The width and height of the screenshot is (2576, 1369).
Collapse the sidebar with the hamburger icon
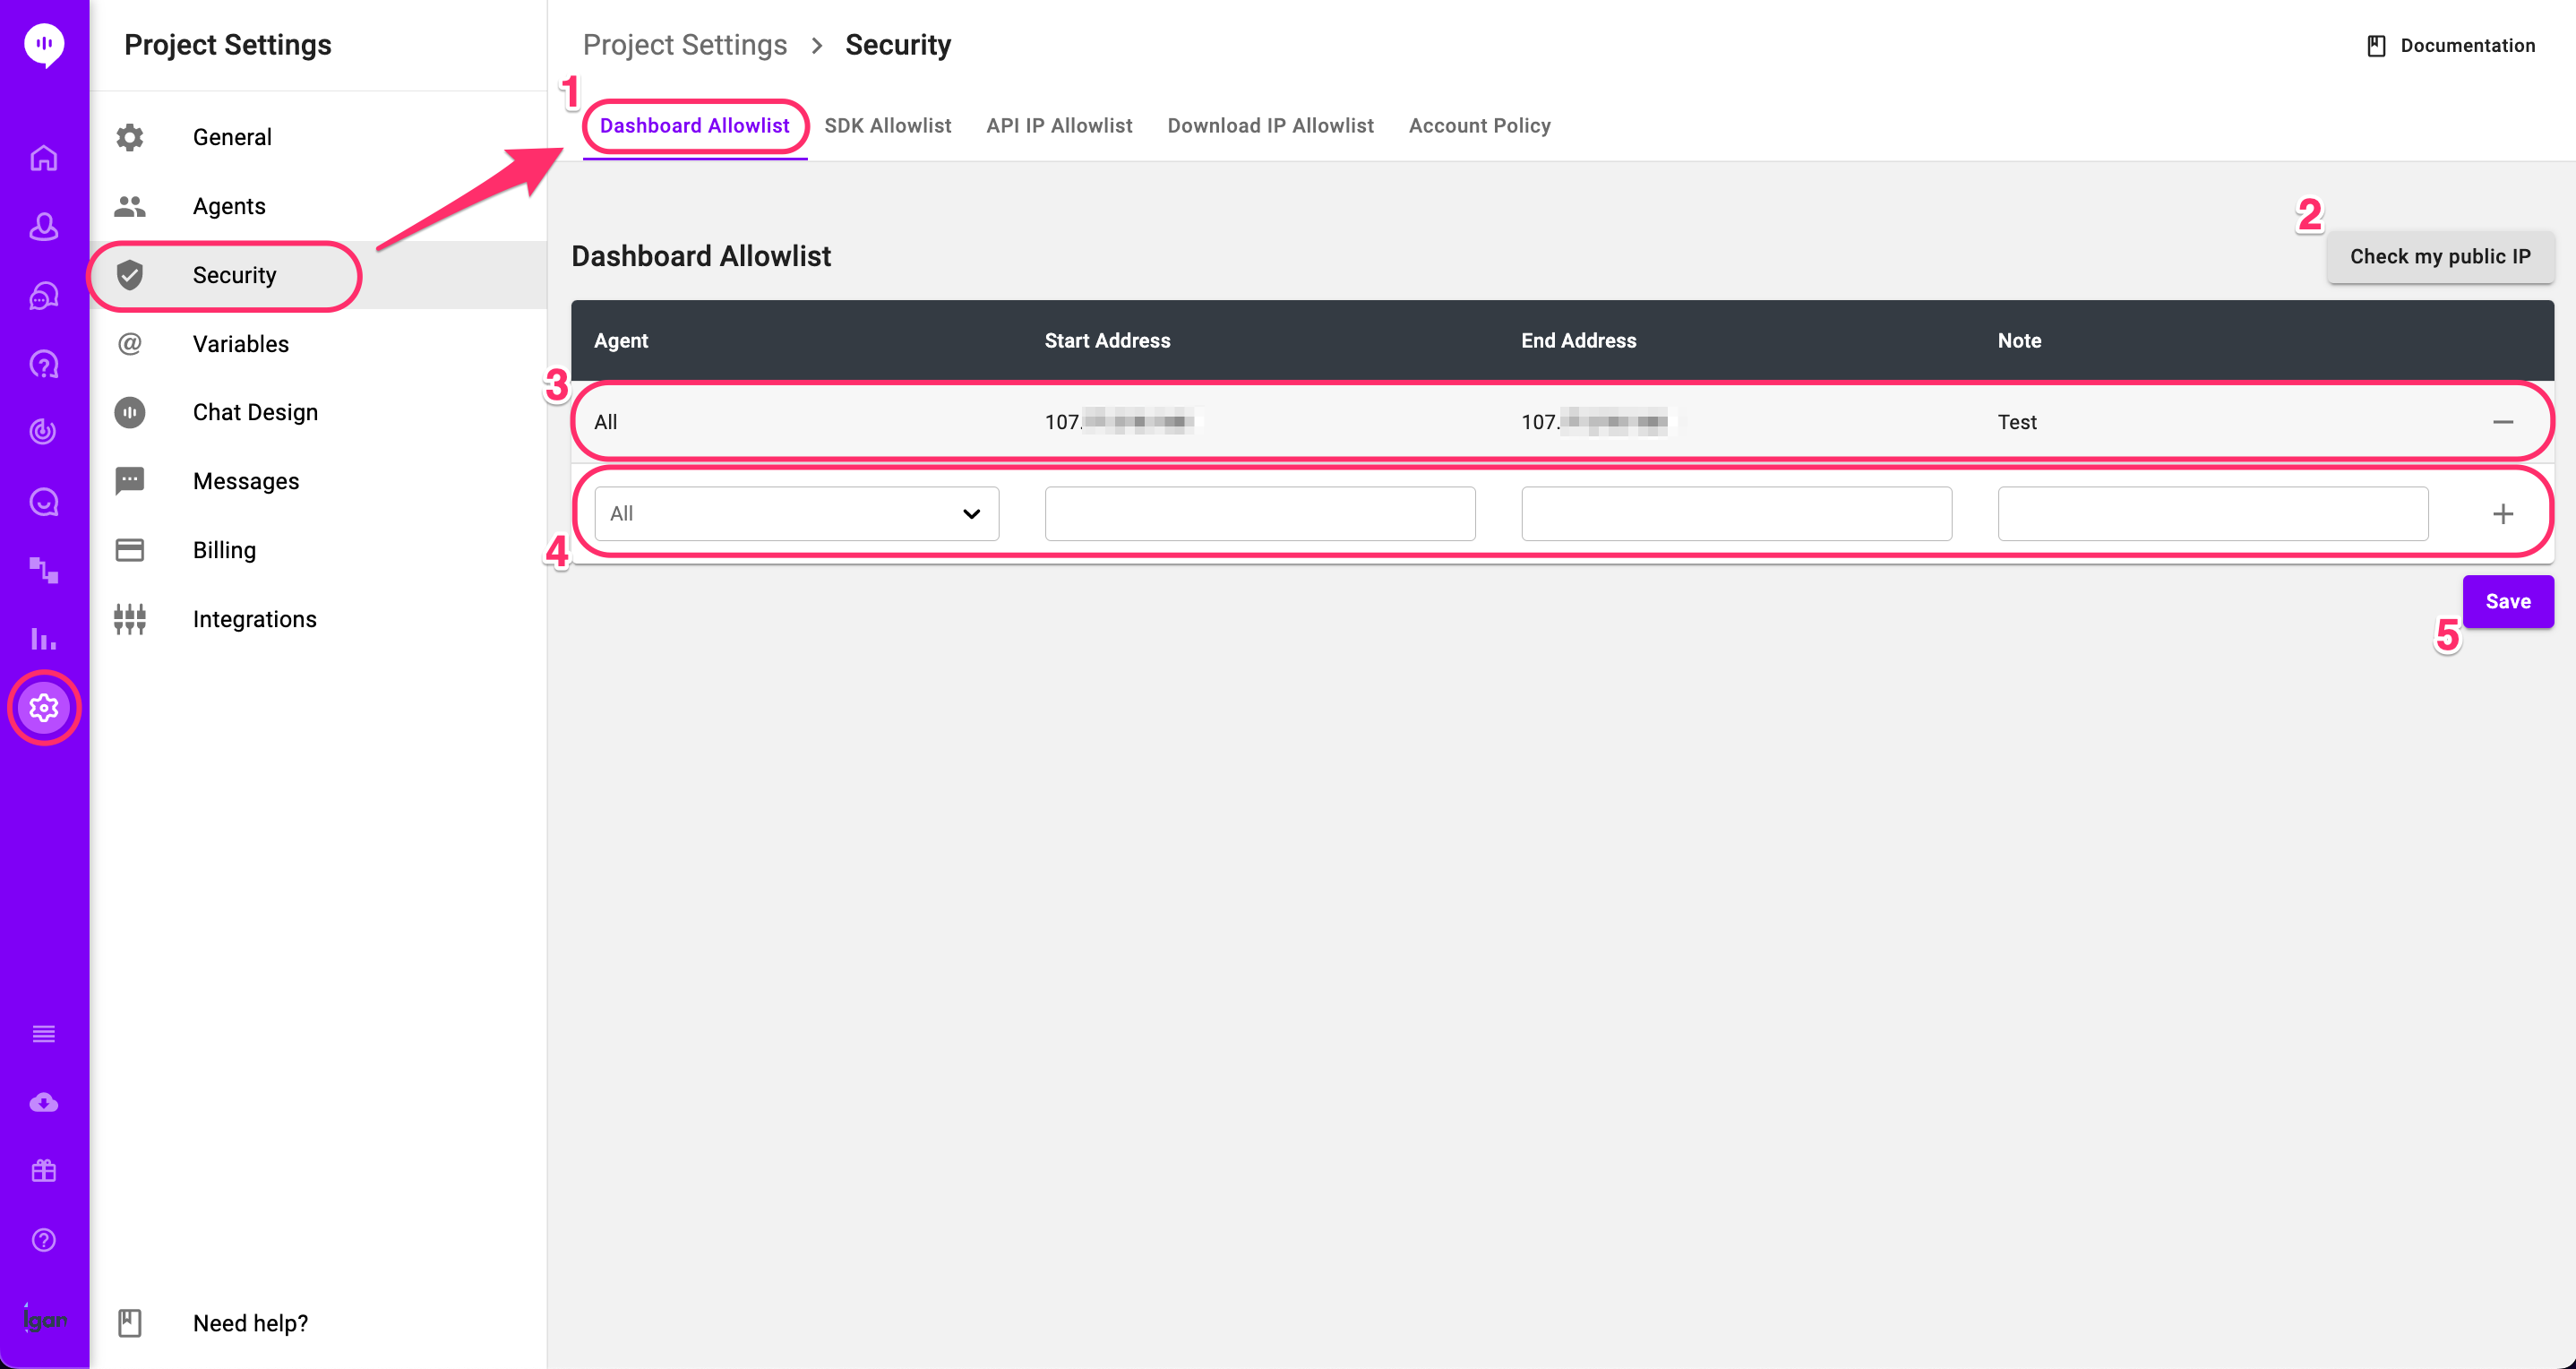point(44,1034)
